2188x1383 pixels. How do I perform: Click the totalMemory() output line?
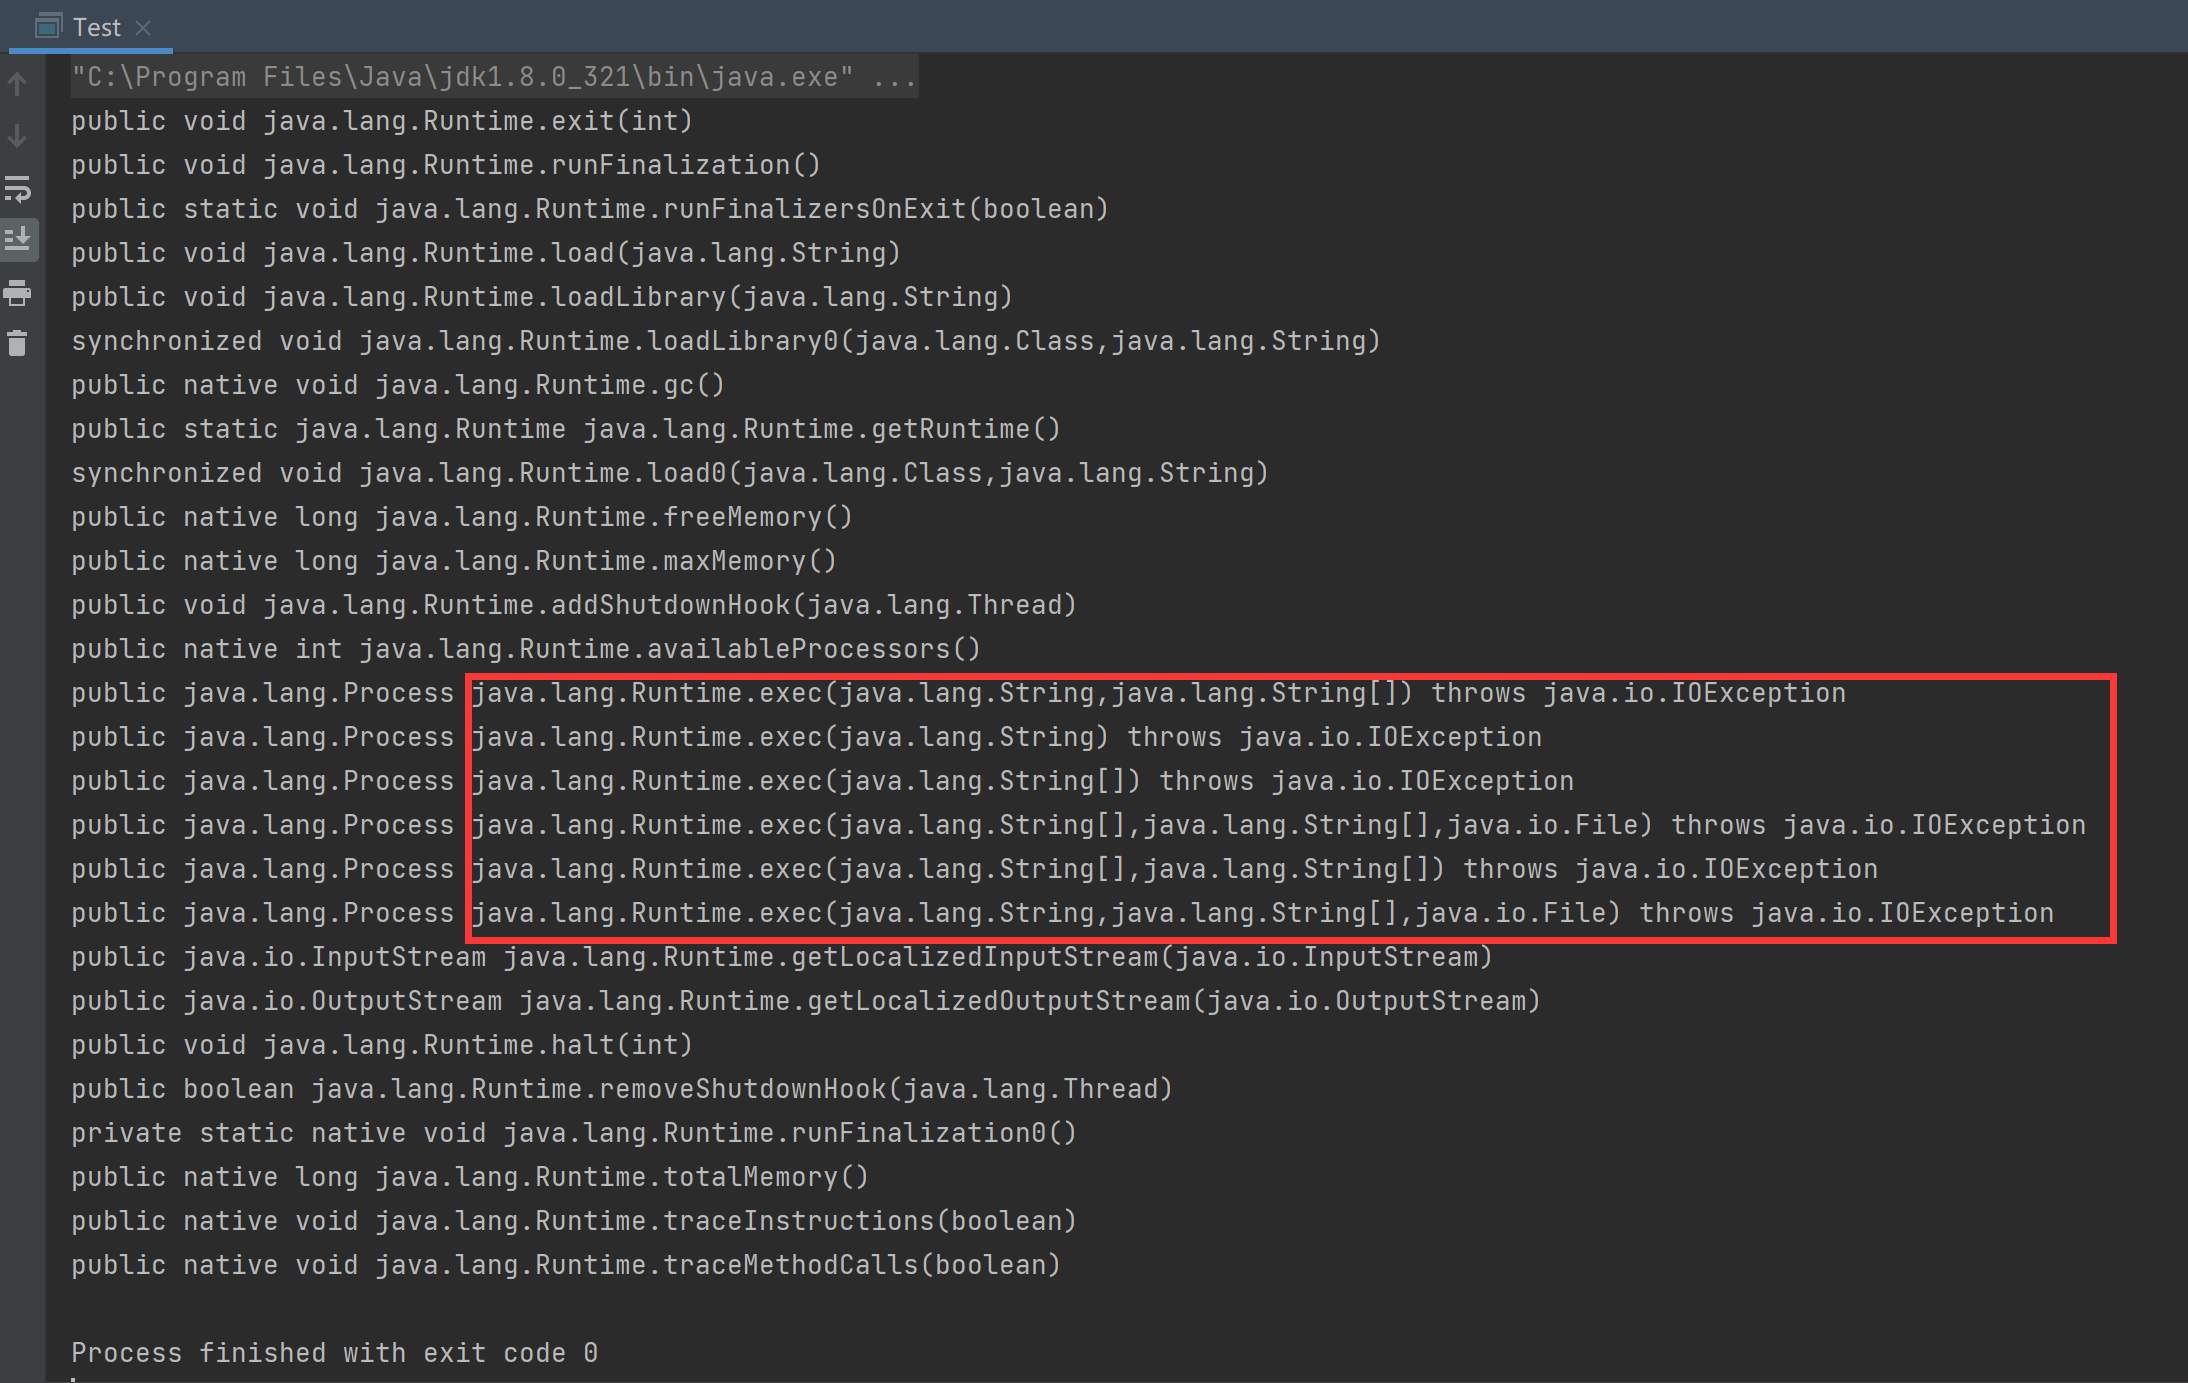click(470, 1177)
